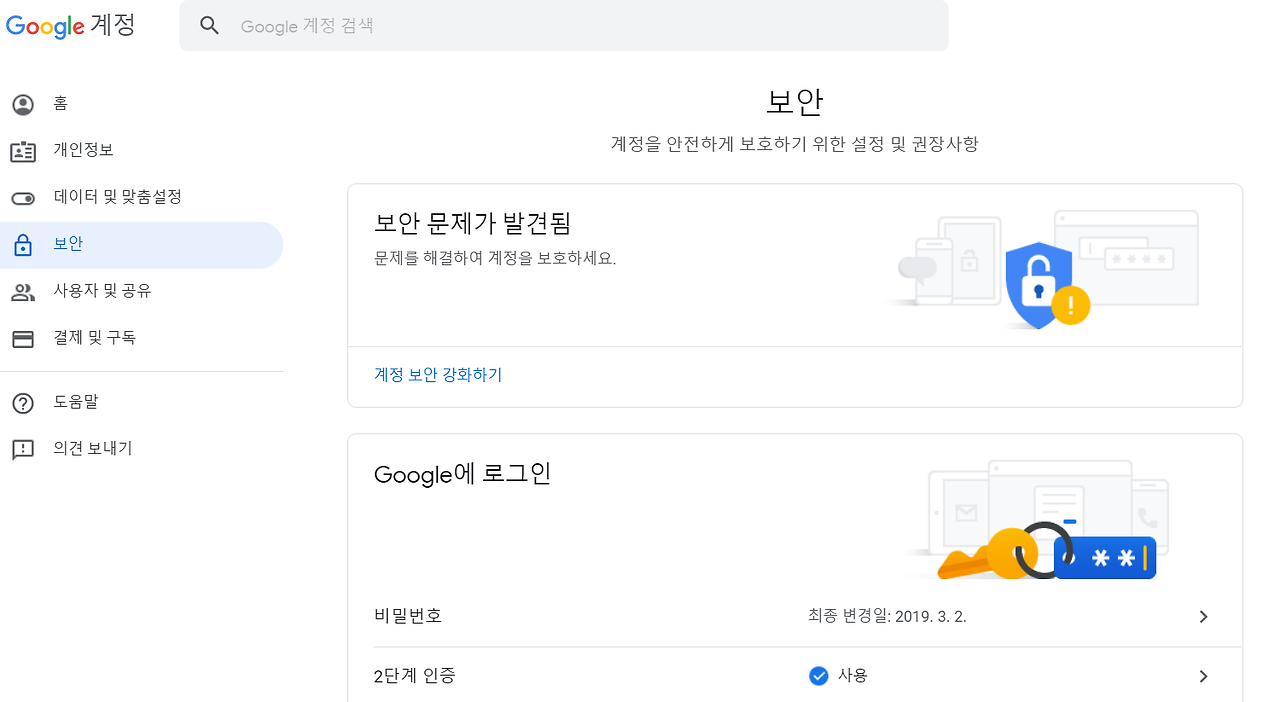Click the search magnifier icon
Screen dimensions: 1280x702
[x=209, y=26]
